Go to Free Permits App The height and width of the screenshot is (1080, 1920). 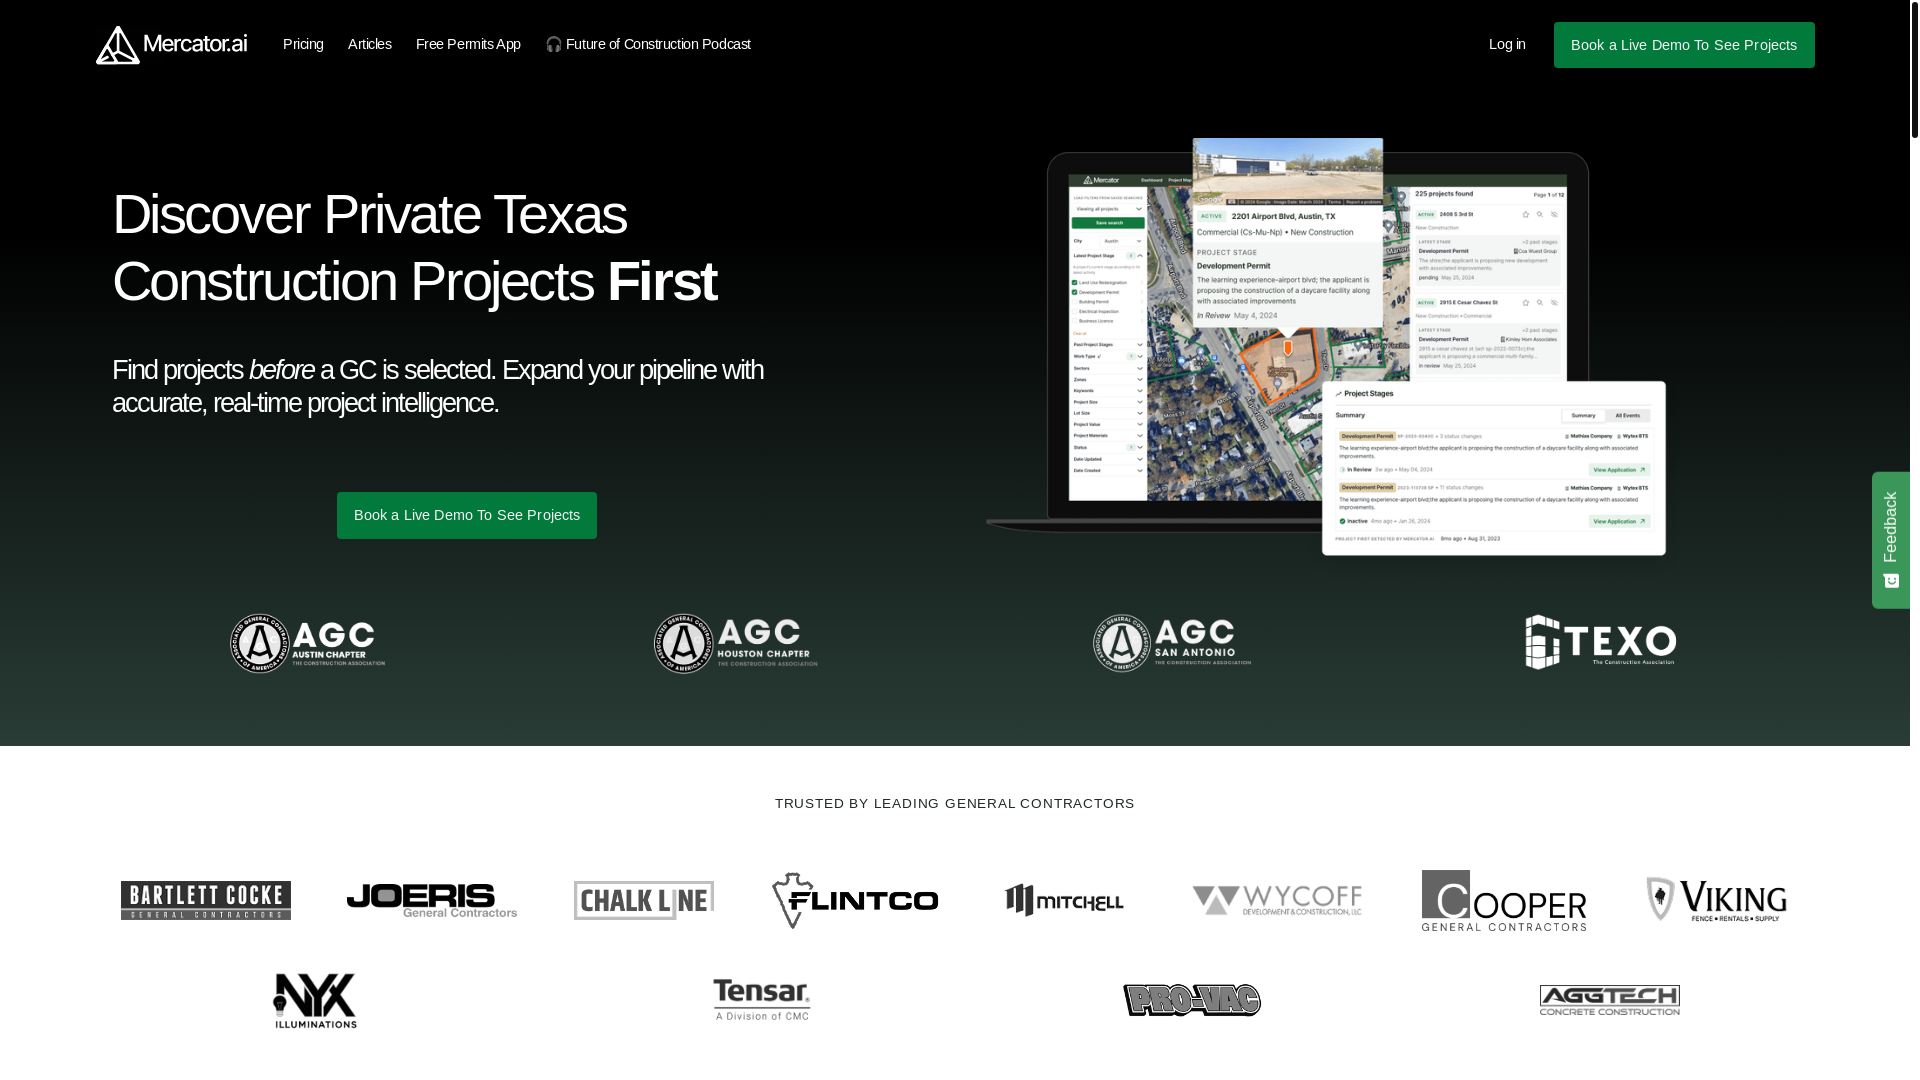click(468, 44)
